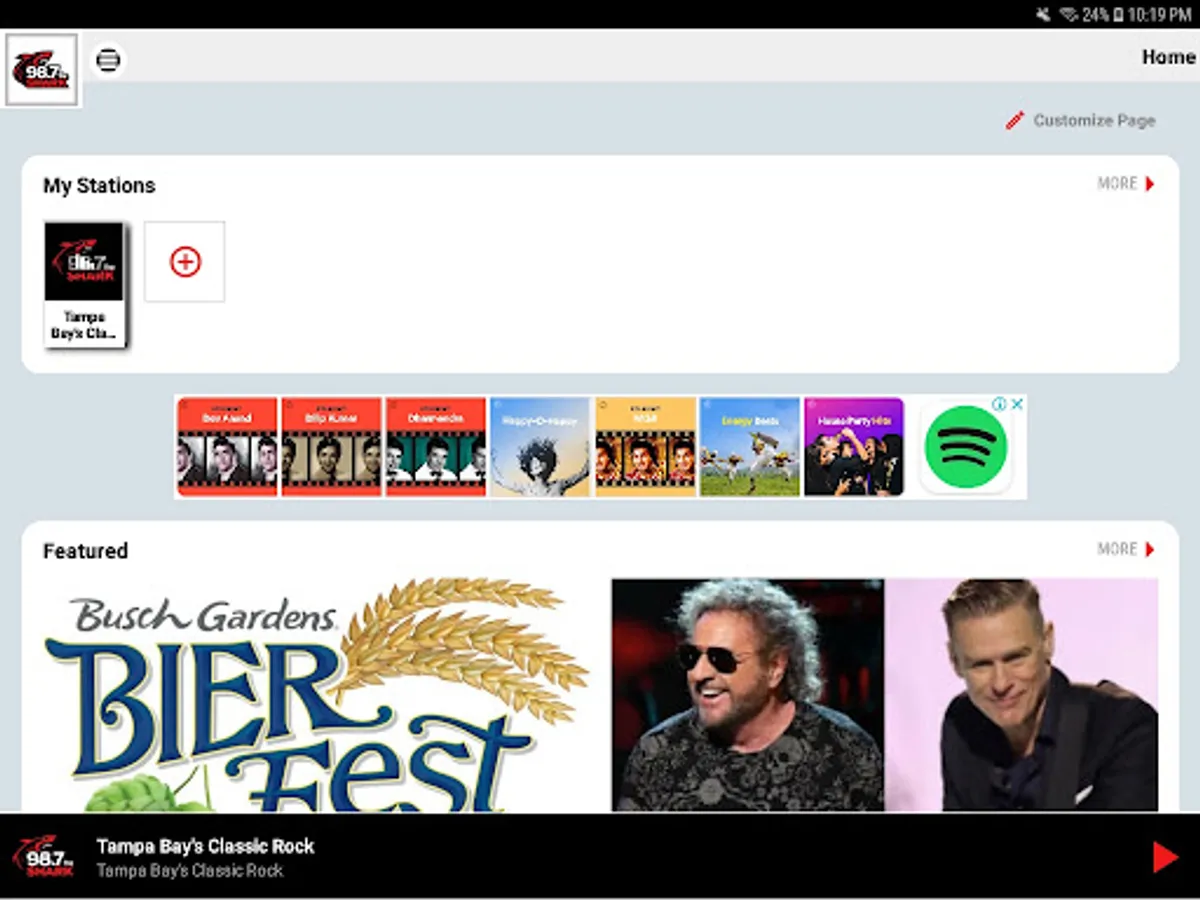
Task: Open Busch Gardens Bier Fest feature
Action: [x=317, y=695]
